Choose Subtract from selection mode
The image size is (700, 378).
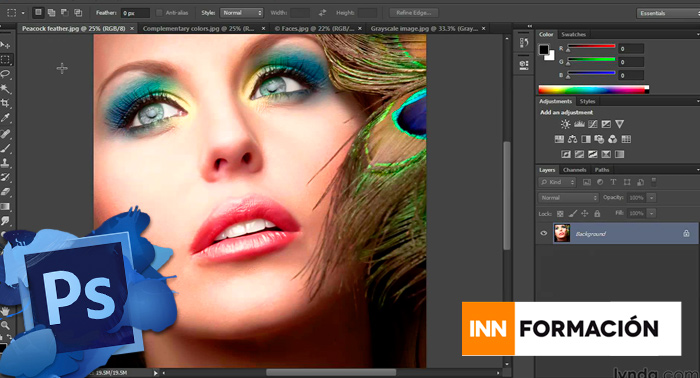[x=64, y=12]
